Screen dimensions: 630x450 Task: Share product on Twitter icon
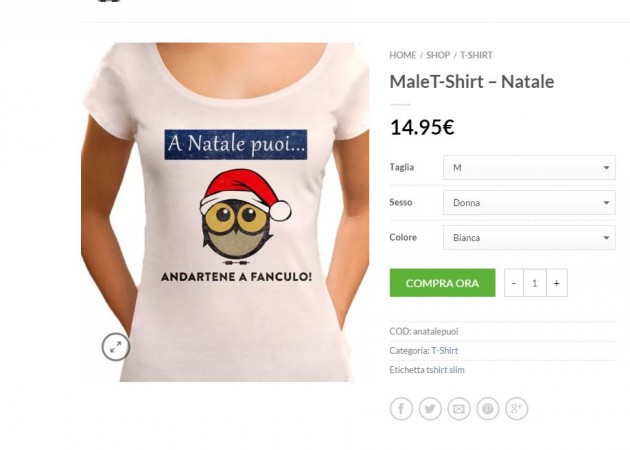pos(430,409)
